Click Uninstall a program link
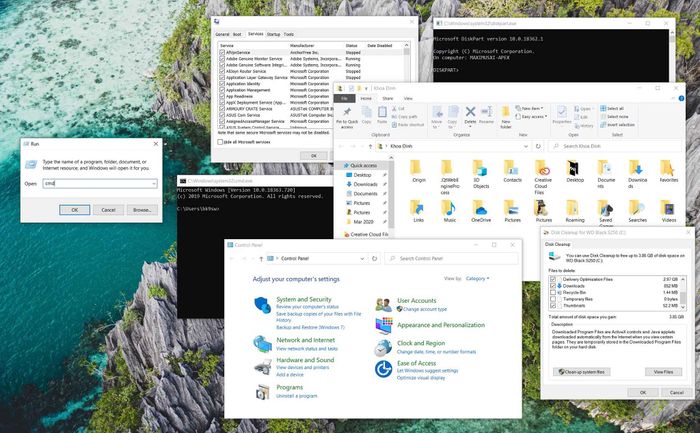Screen dimensions: 700x433 pos(298,396)
